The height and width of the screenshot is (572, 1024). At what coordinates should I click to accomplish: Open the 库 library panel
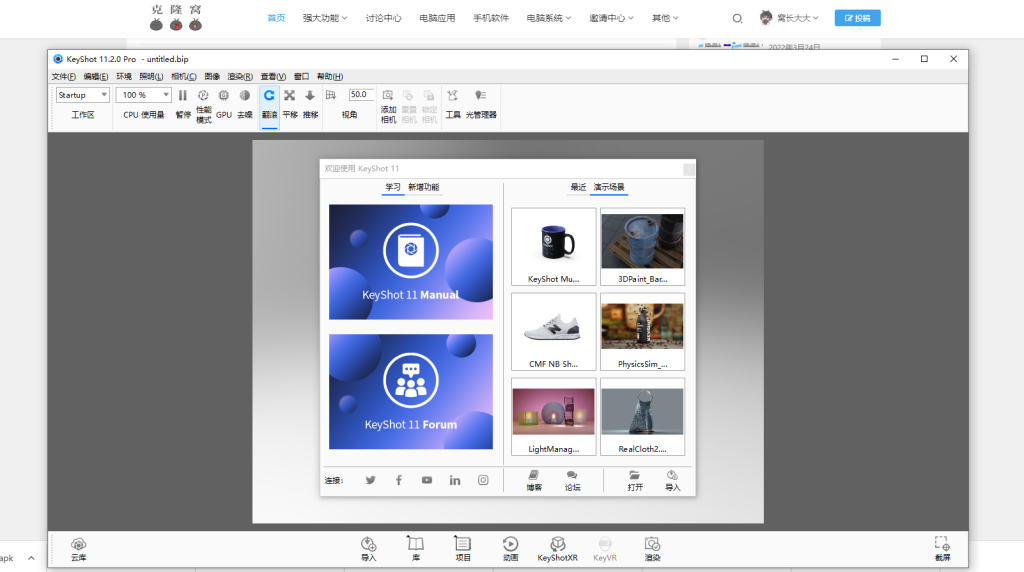click(x=415, y=549)
